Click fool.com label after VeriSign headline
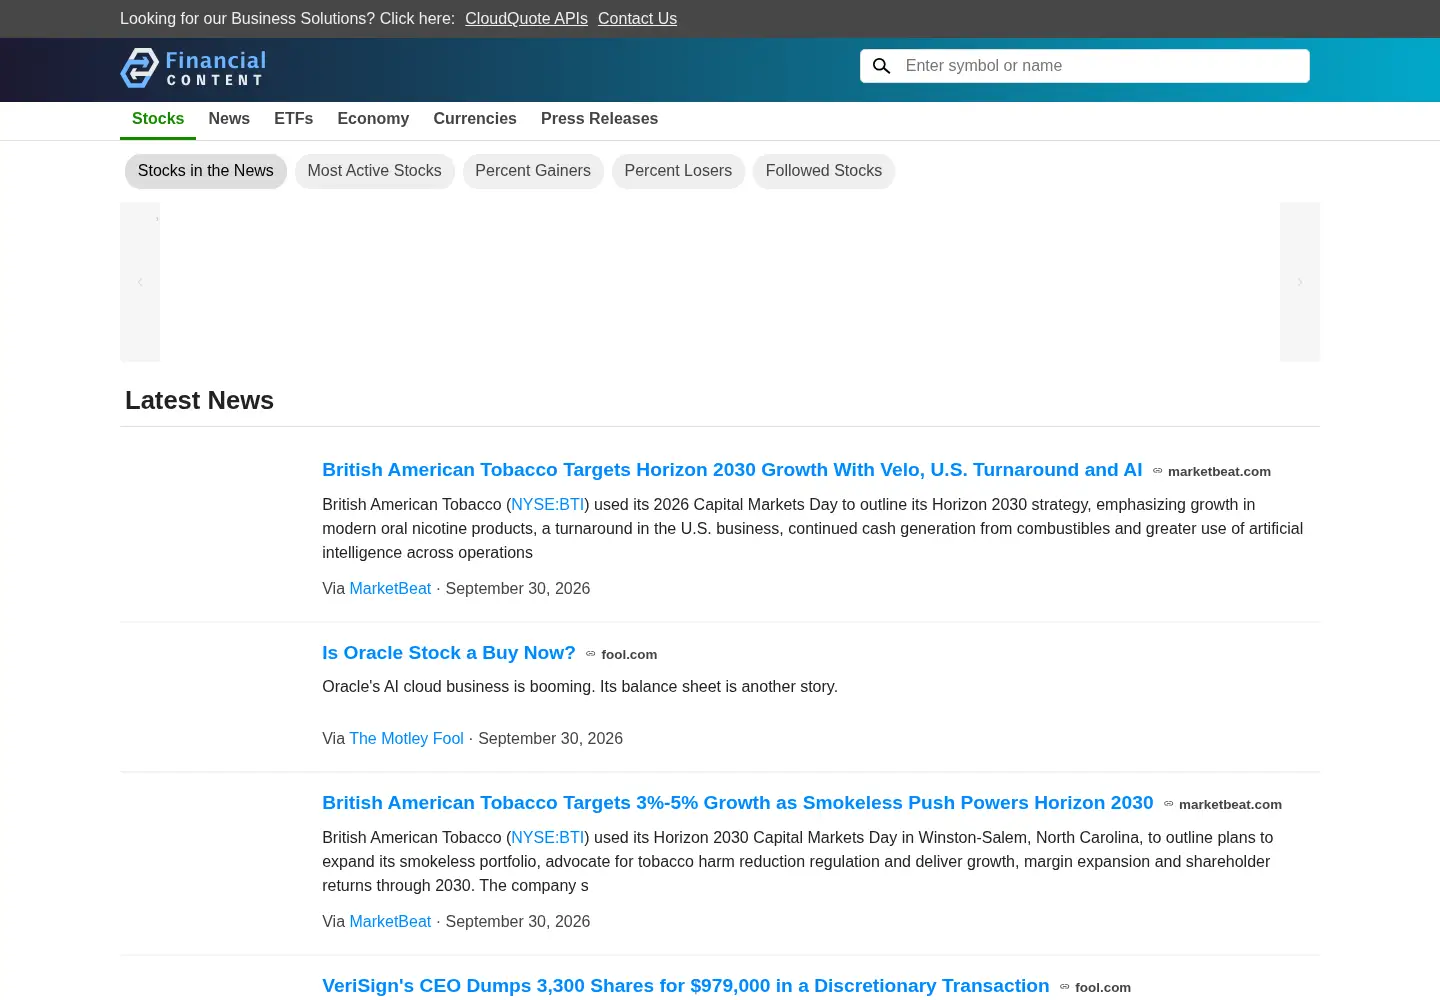Viewport: 1440px width, 1000px height. coord(1103,988)
